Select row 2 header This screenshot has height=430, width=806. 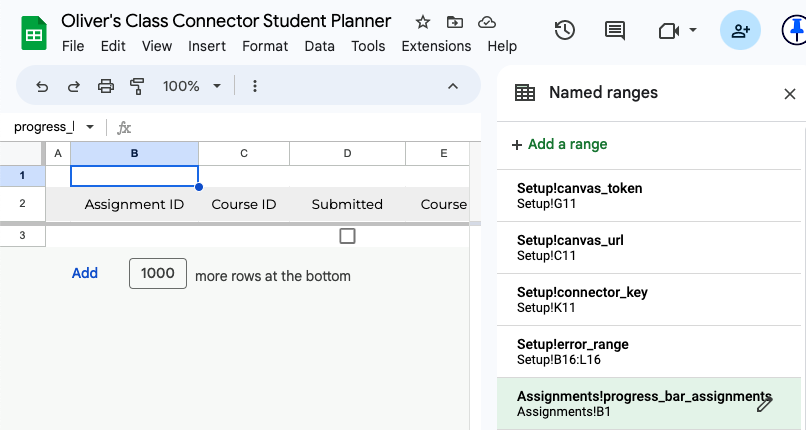click(x=22, y=203)
